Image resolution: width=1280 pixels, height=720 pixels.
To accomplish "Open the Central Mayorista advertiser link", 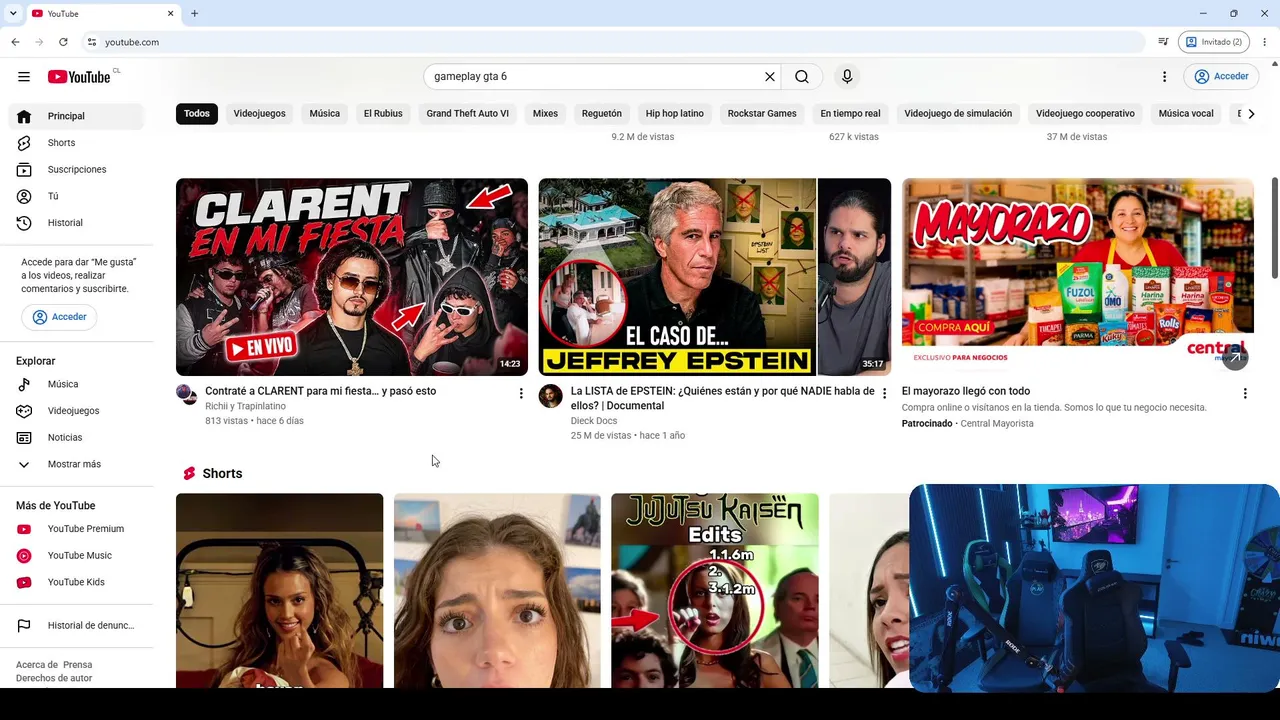I will [x=997, y=424].
